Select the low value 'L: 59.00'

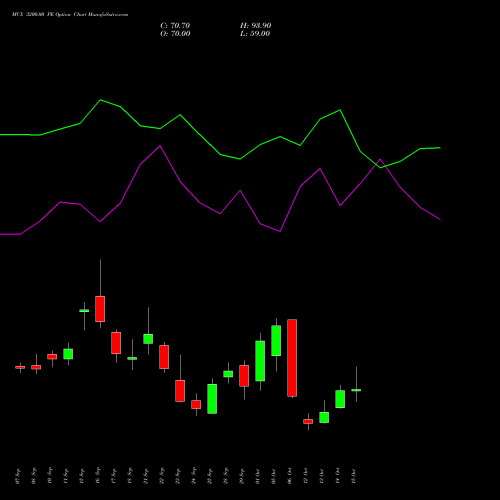pyautogui.click(x=255, y=34)
